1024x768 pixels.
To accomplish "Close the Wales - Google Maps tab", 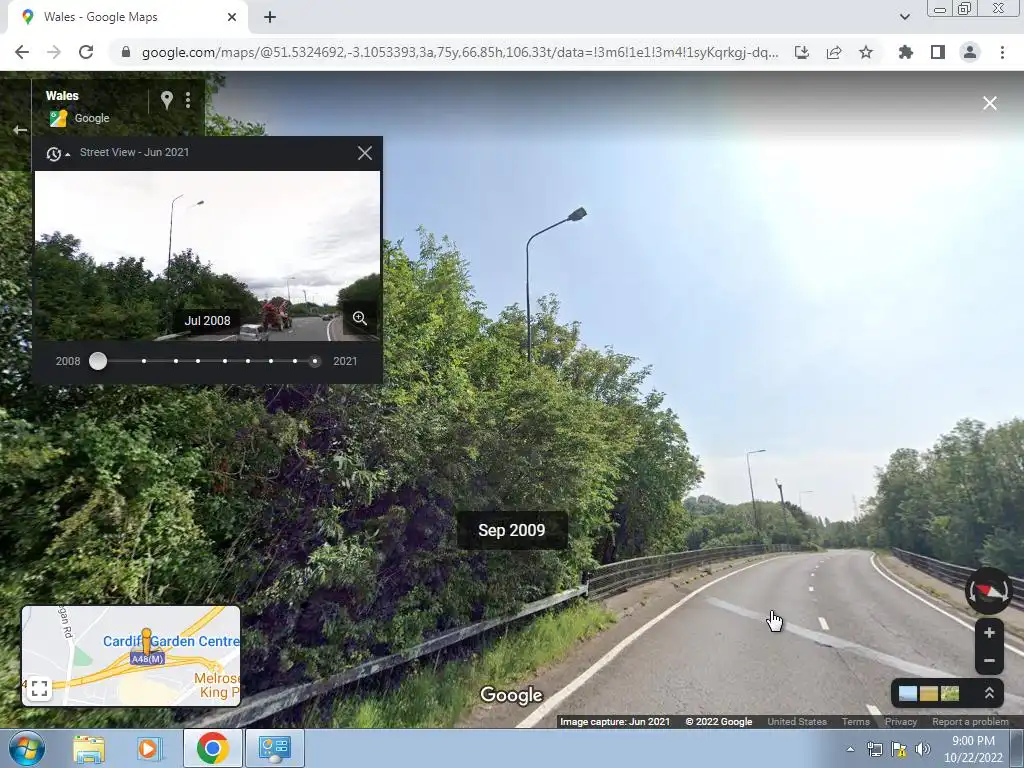I will pos(231,17).
